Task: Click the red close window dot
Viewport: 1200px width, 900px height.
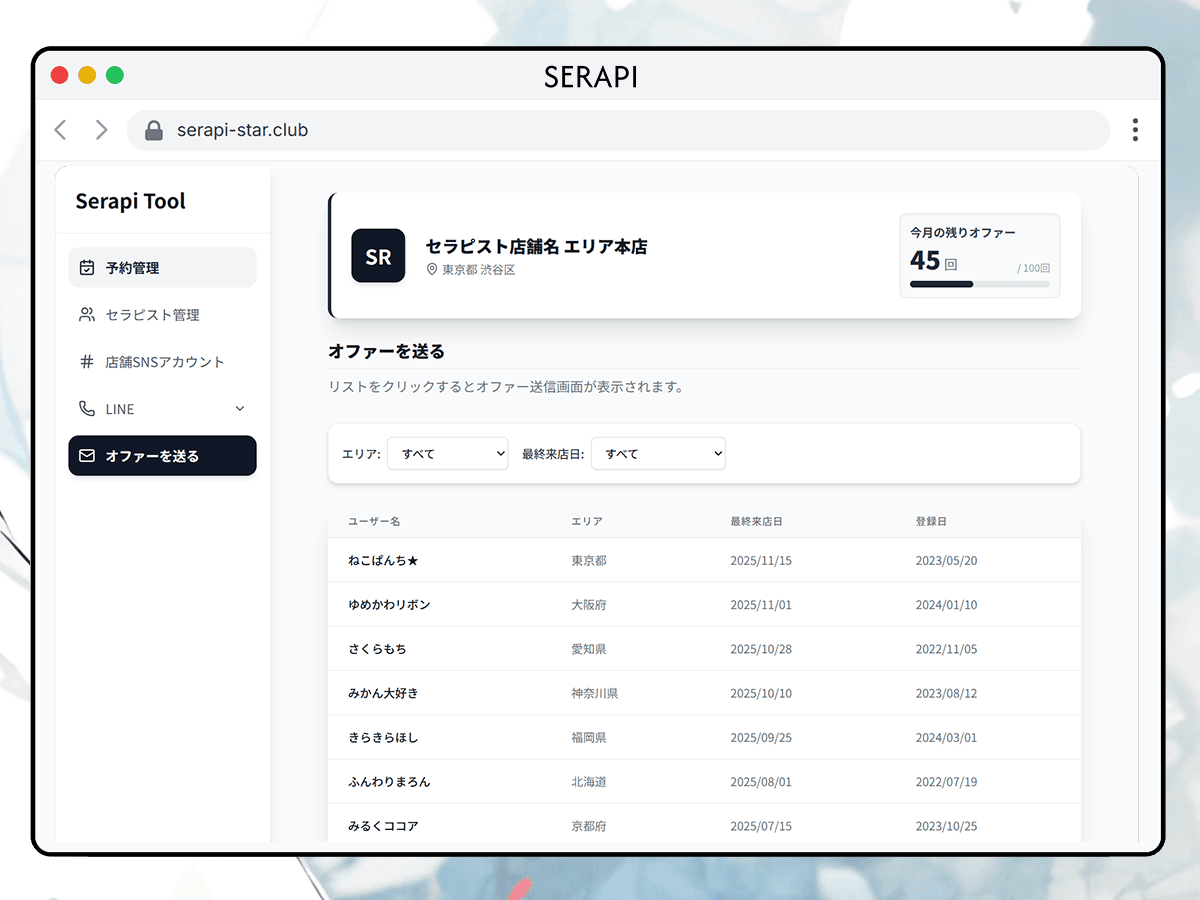Action: [59, 75]
